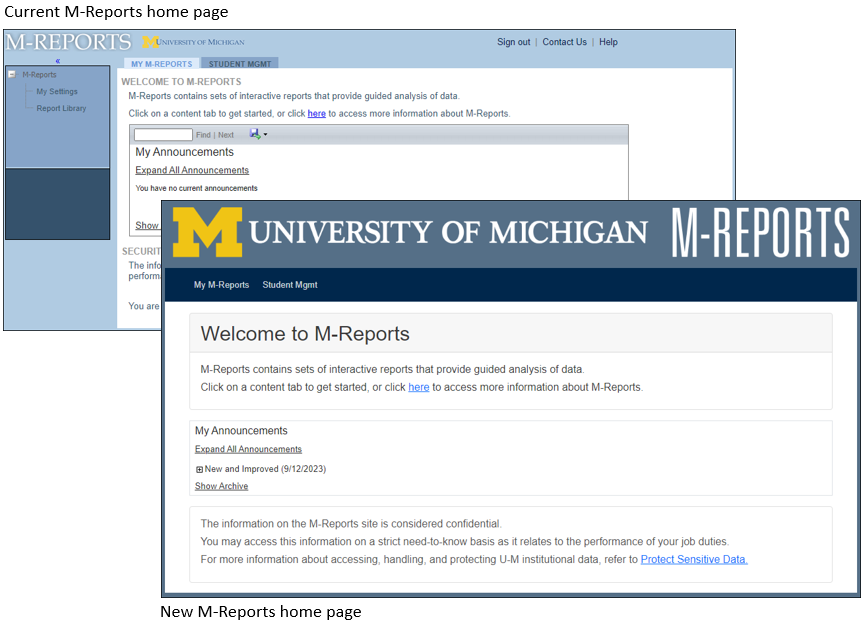
Task: Open the Contact Us page
Action: [x=564, y=42]
